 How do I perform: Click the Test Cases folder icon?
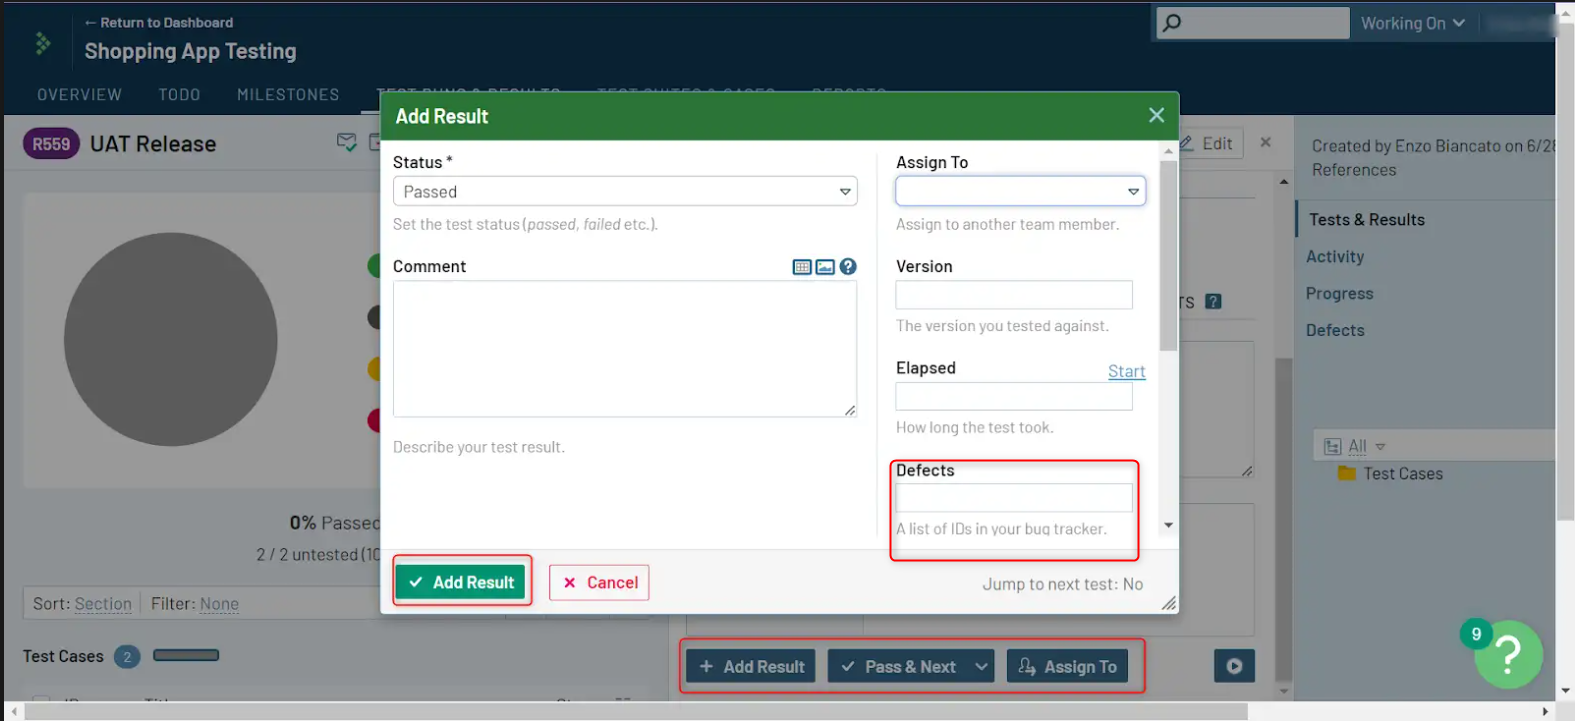(1347, 473)
